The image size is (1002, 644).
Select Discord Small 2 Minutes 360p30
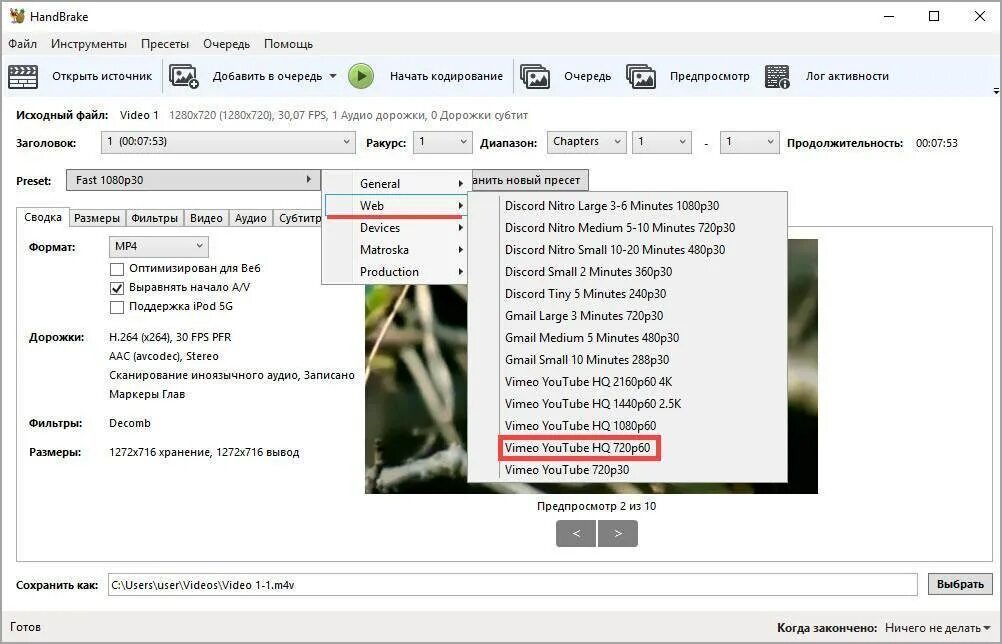(x=628, y=272)
